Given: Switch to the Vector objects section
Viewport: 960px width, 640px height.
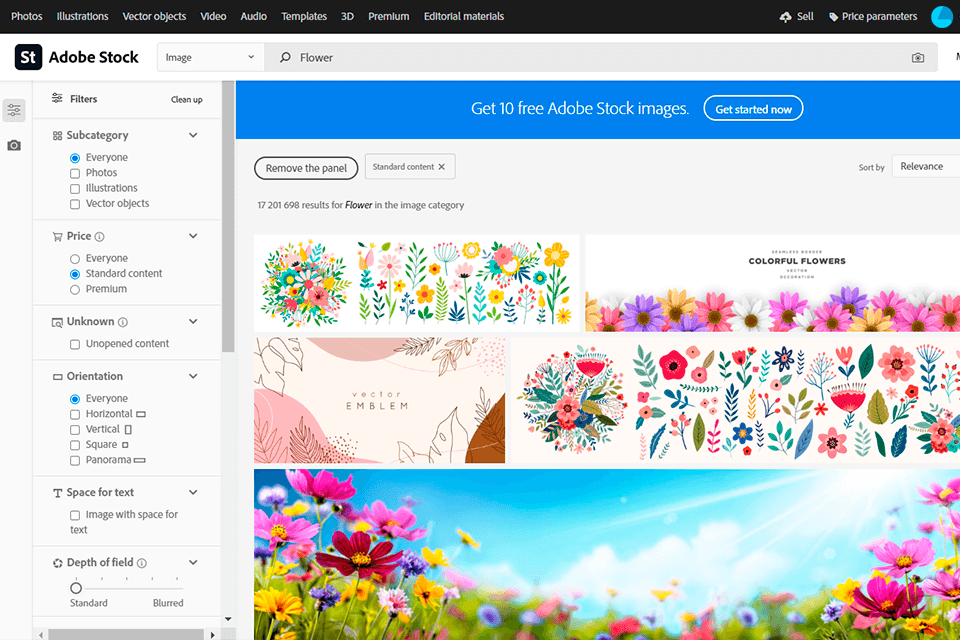Looking at the screenshot, I should point(154,16).
